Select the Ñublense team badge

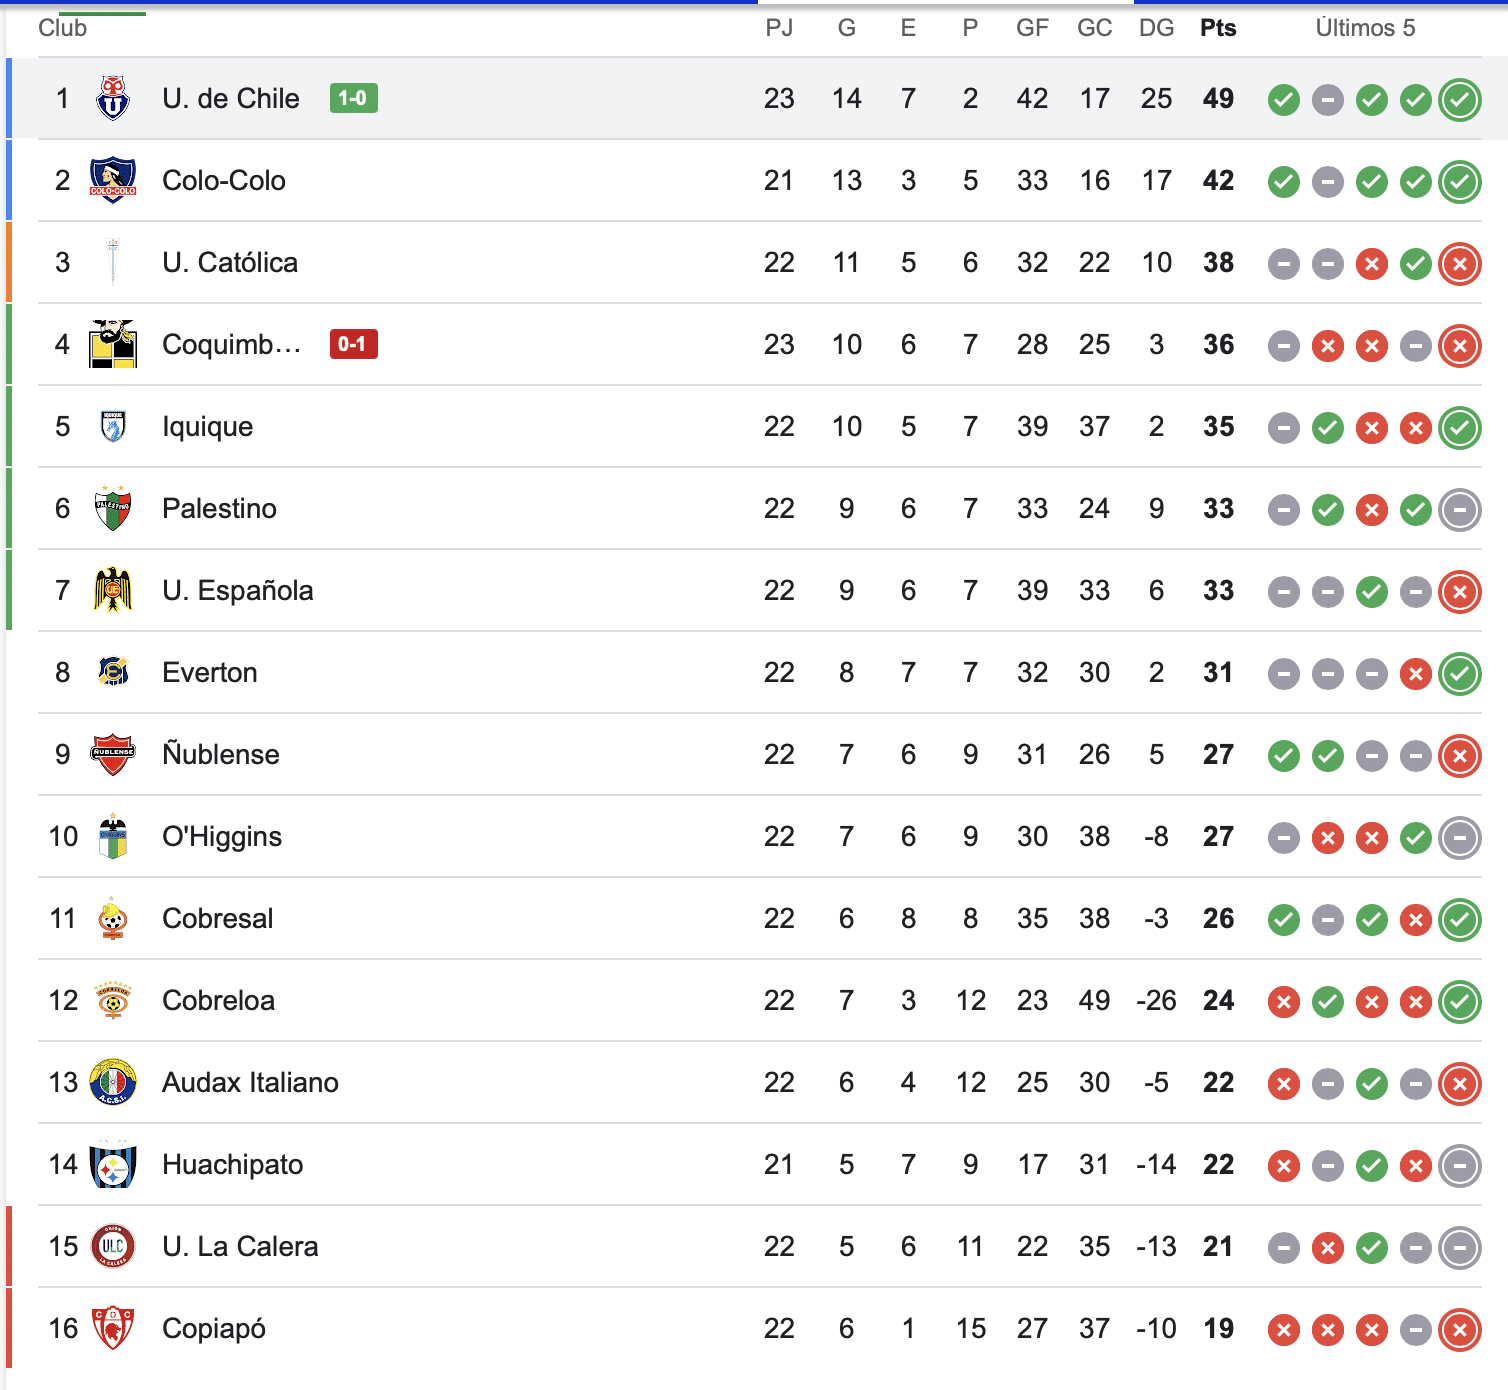[112, 755]
